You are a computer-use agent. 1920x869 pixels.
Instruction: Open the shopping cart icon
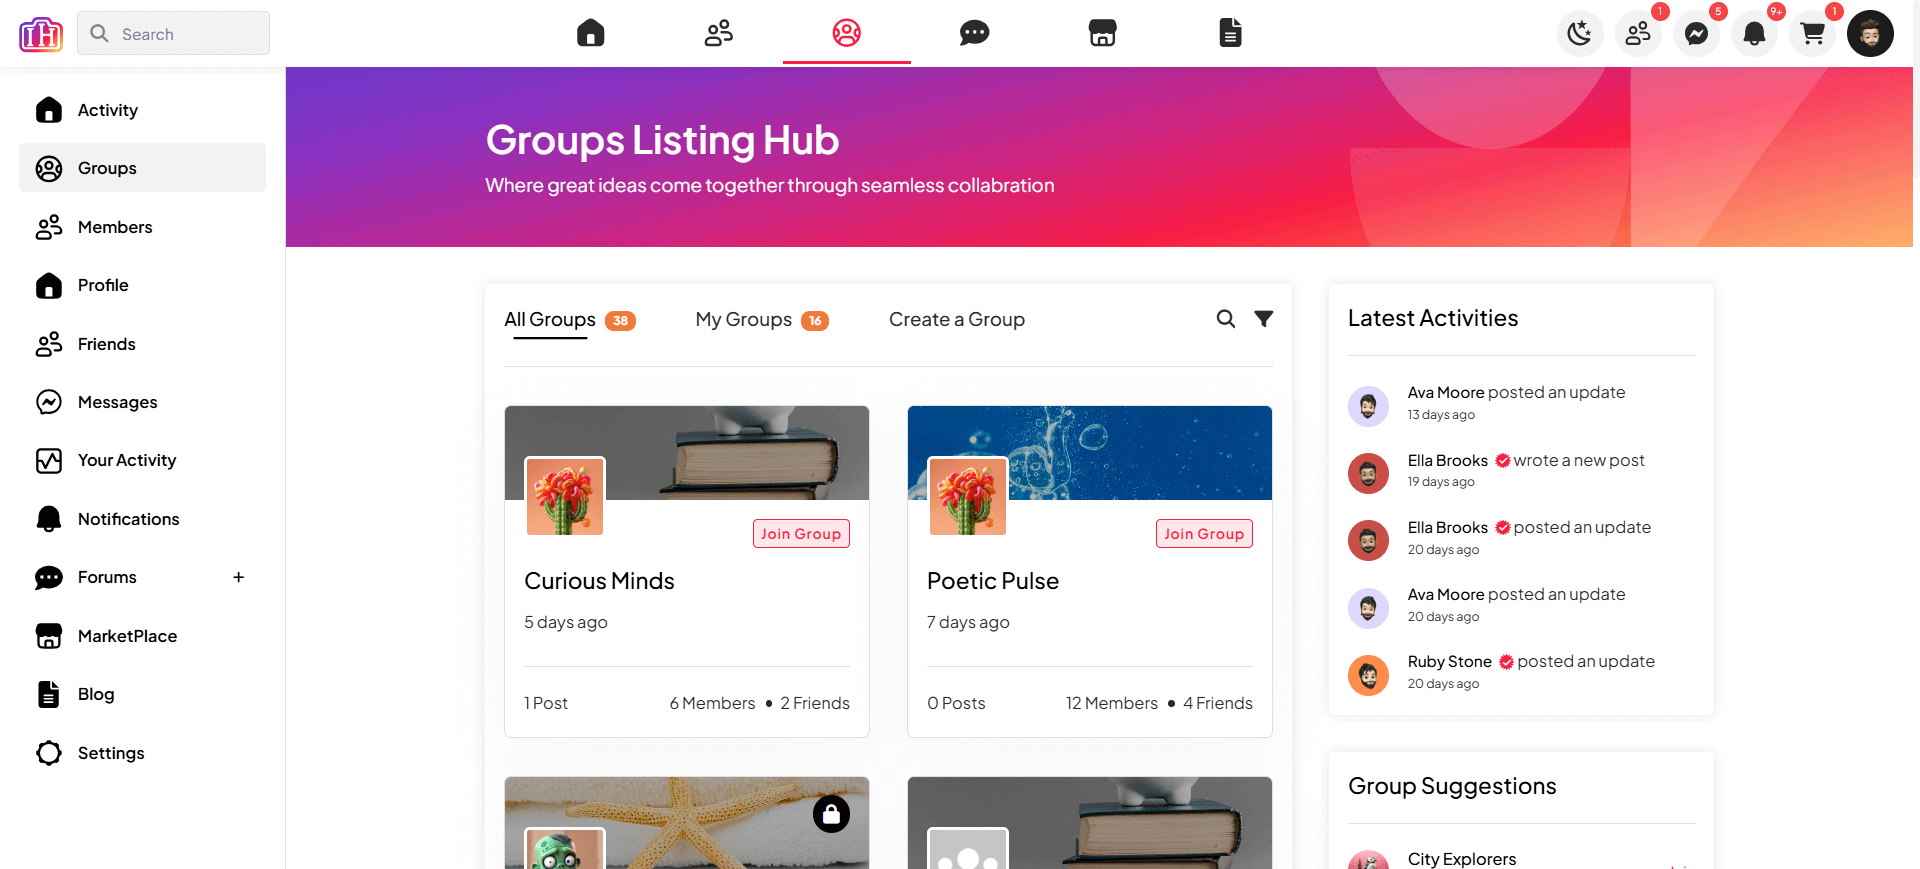(x=1812, y=34)
